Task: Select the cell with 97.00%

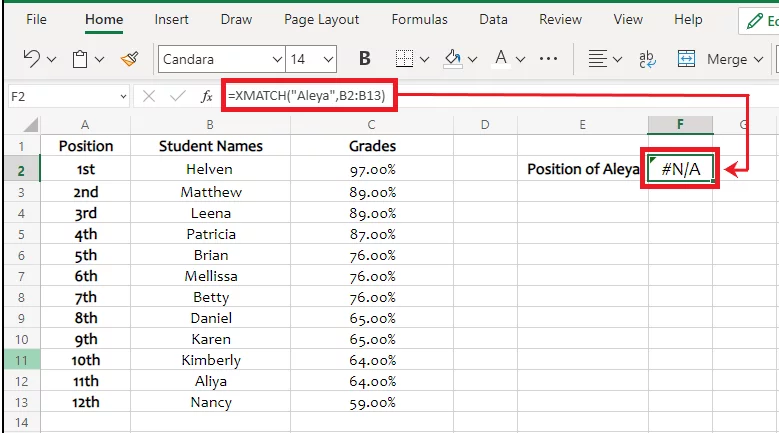Action: 372,169
